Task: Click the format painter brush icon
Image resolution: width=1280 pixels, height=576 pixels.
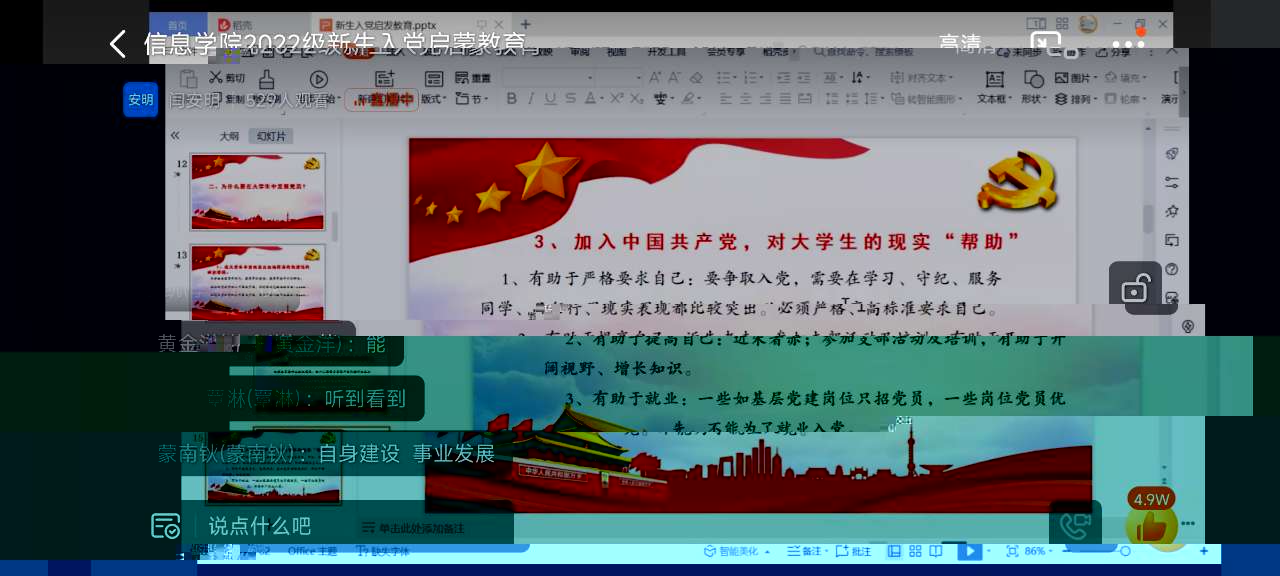Action: (267, 79)
